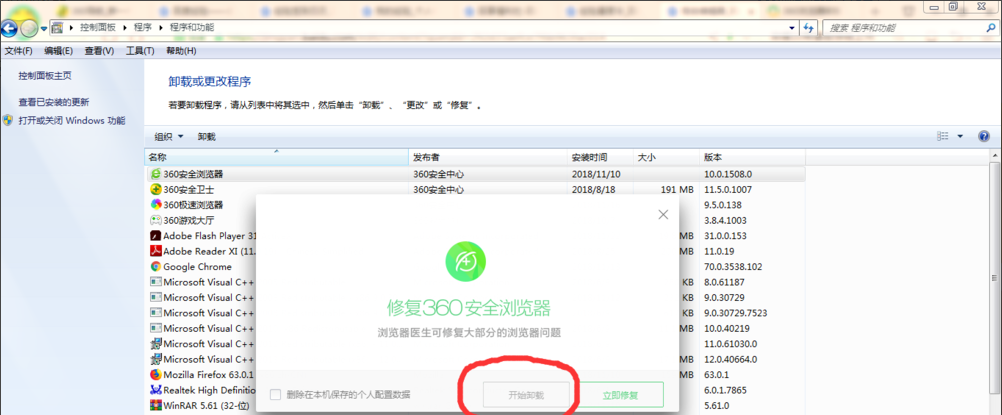
Task: Click the 360安全浏览器 program icon
Action: point(155,174)
